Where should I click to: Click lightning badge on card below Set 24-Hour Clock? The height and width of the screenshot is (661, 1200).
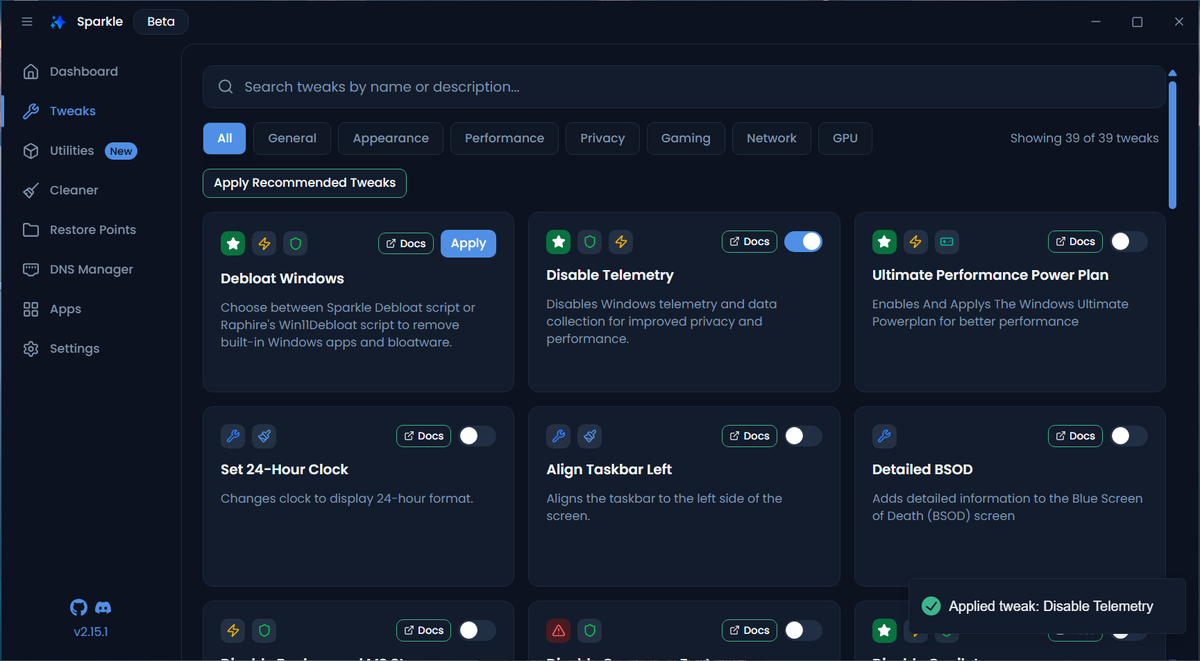[233, 630]
